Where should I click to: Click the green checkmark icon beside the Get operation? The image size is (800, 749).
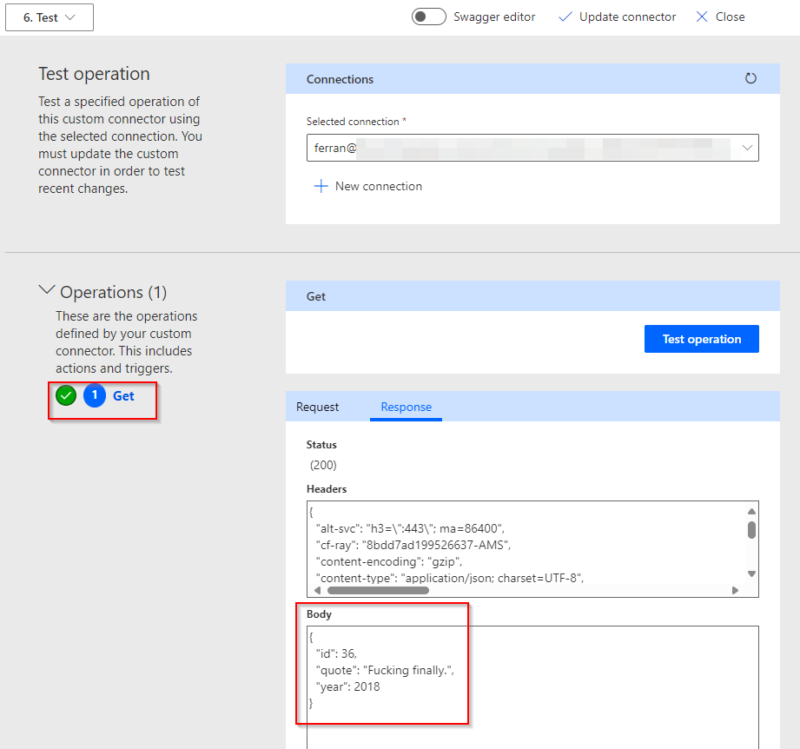tap(65, 395)
